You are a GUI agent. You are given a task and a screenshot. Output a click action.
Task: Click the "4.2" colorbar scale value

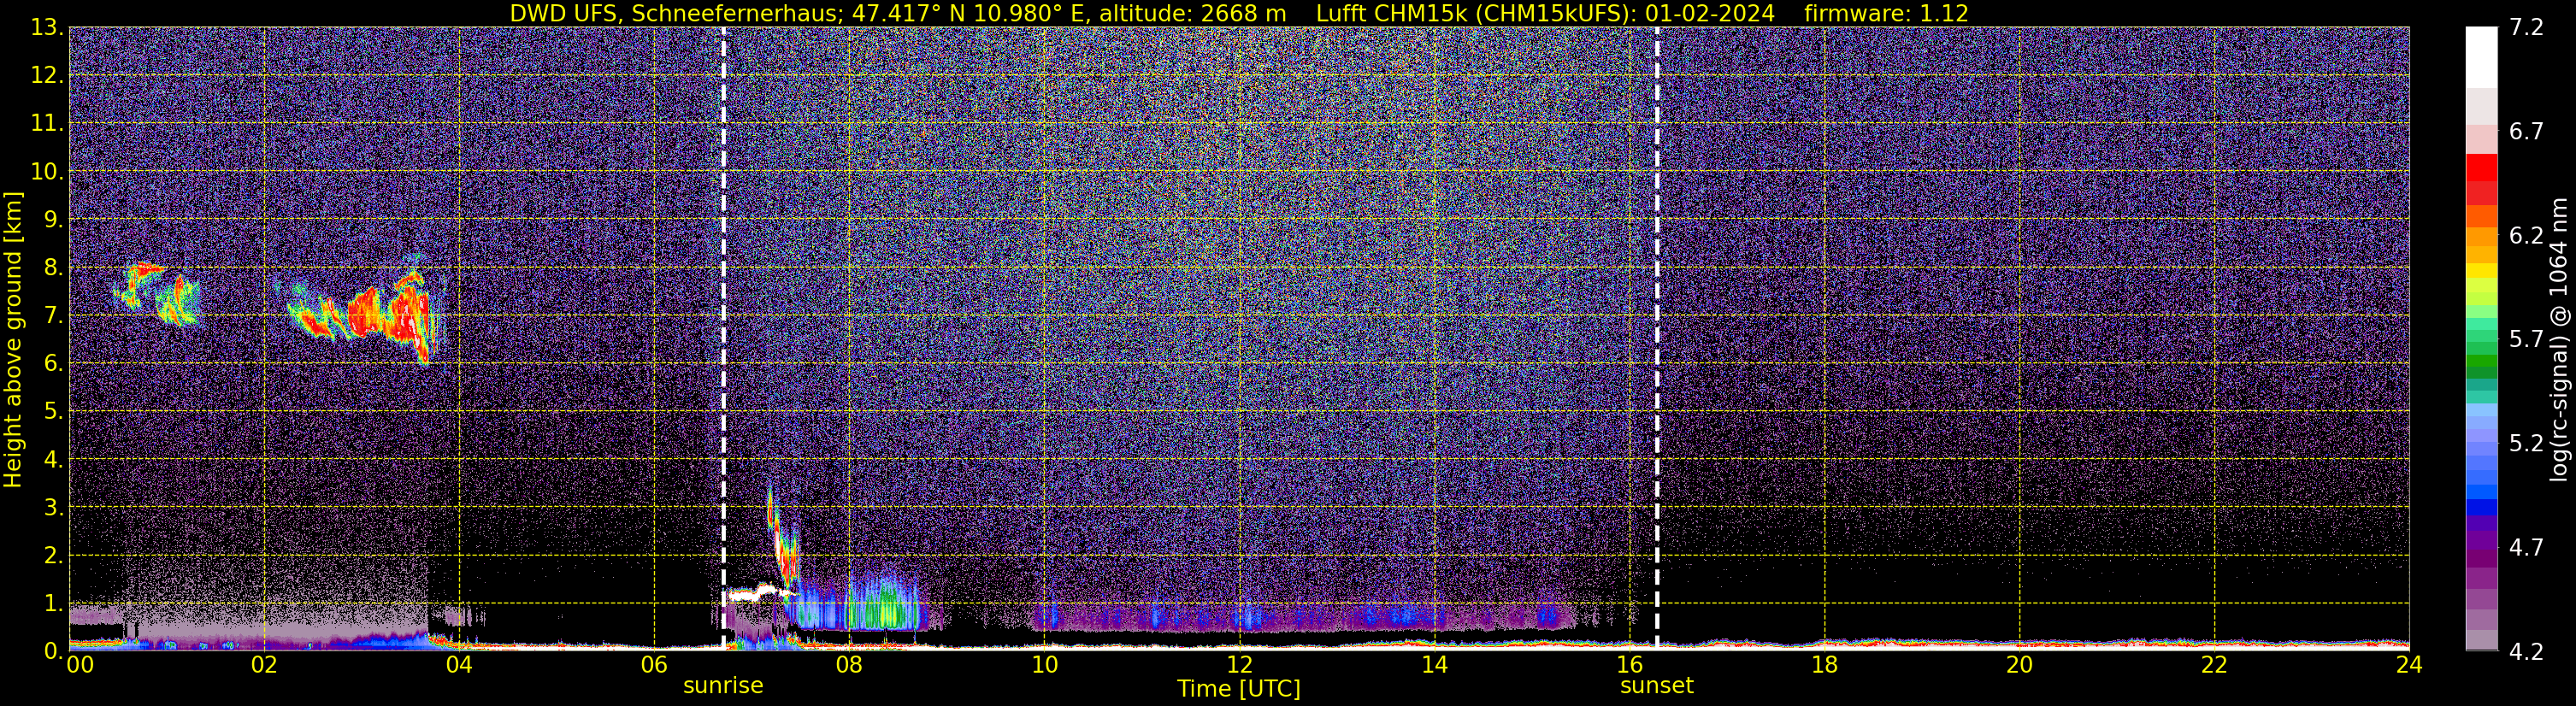coord(2526,651)
